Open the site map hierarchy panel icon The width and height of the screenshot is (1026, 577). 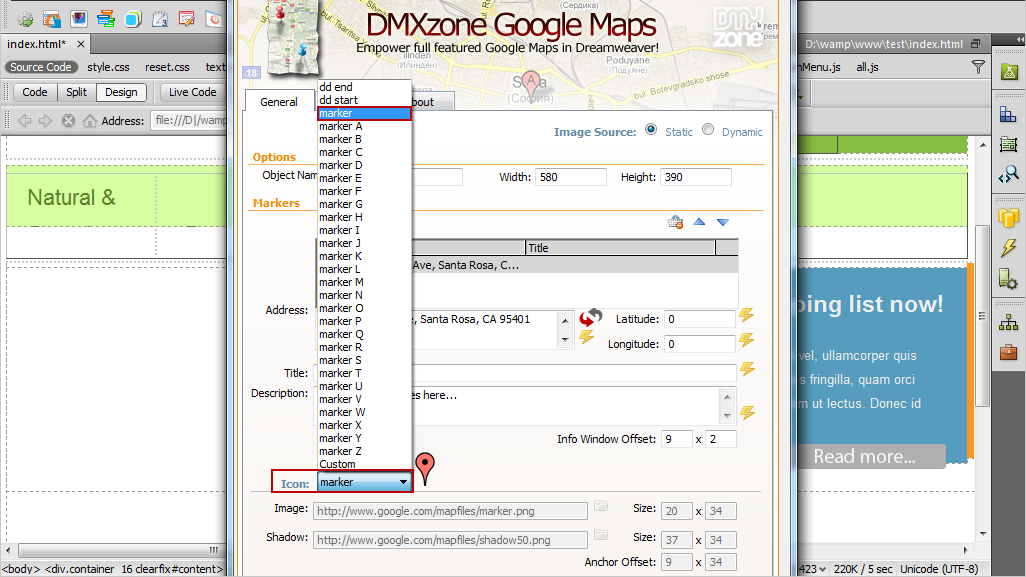pos(1008,323)
